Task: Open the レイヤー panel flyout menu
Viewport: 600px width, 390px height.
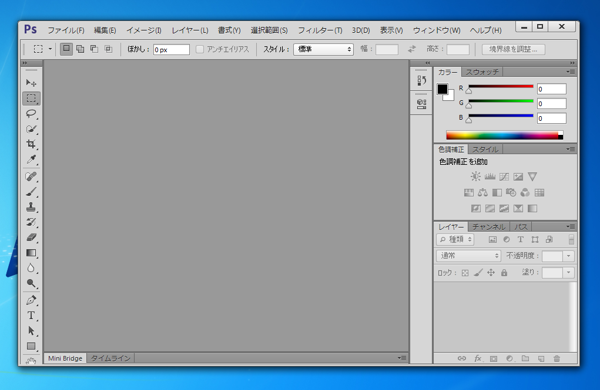Action: tap(571, 227)
